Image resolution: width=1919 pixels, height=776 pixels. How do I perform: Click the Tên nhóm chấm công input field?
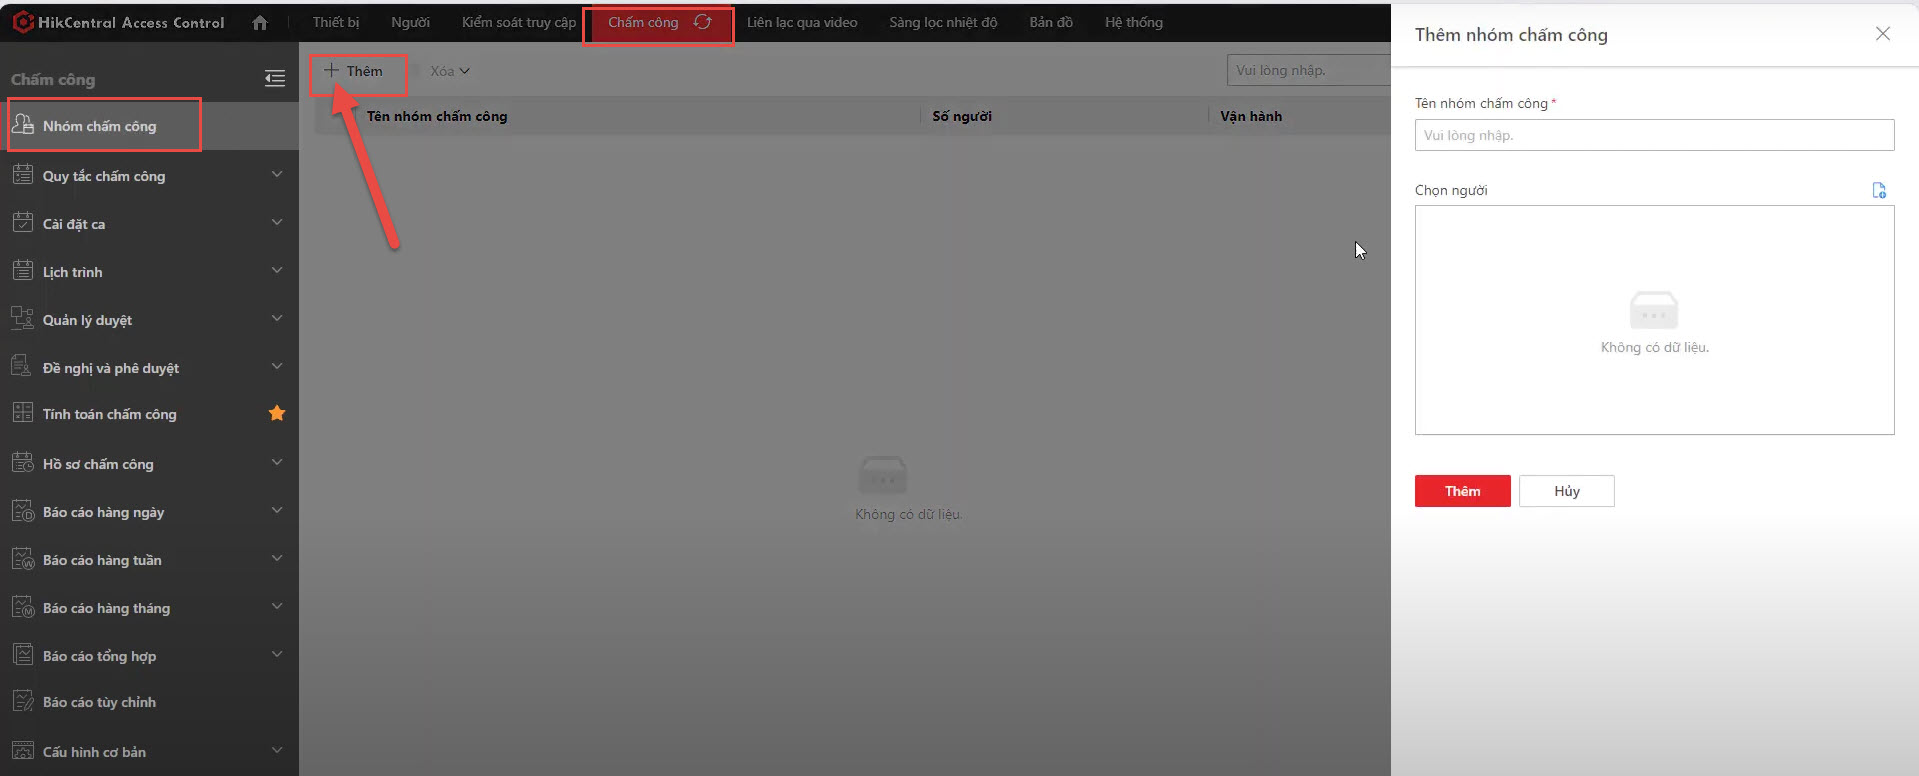tap(1653, 135)
